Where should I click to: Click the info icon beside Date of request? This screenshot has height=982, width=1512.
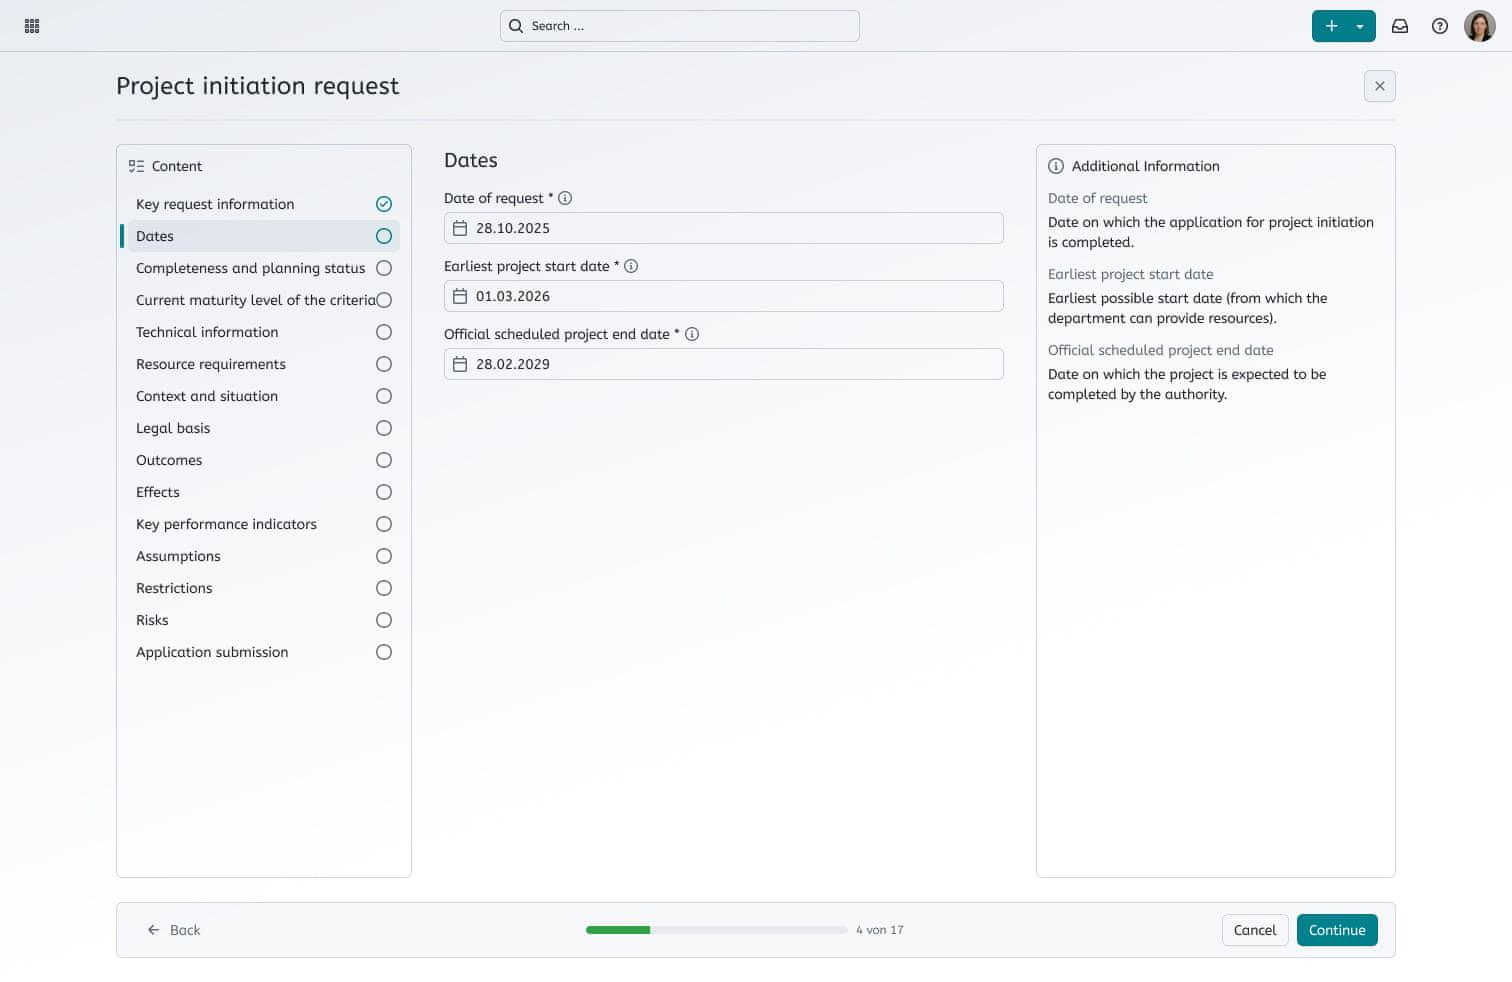click(567, 198)
